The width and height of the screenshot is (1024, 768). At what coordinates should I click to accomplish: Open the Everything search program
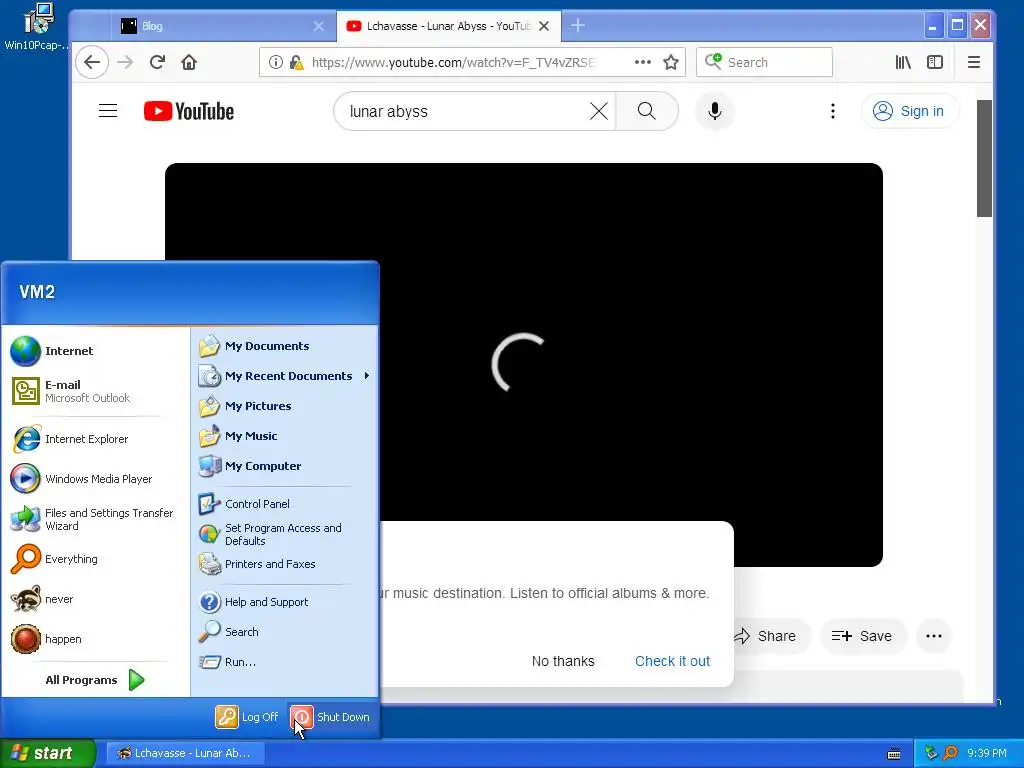click(x=54, y=559)
